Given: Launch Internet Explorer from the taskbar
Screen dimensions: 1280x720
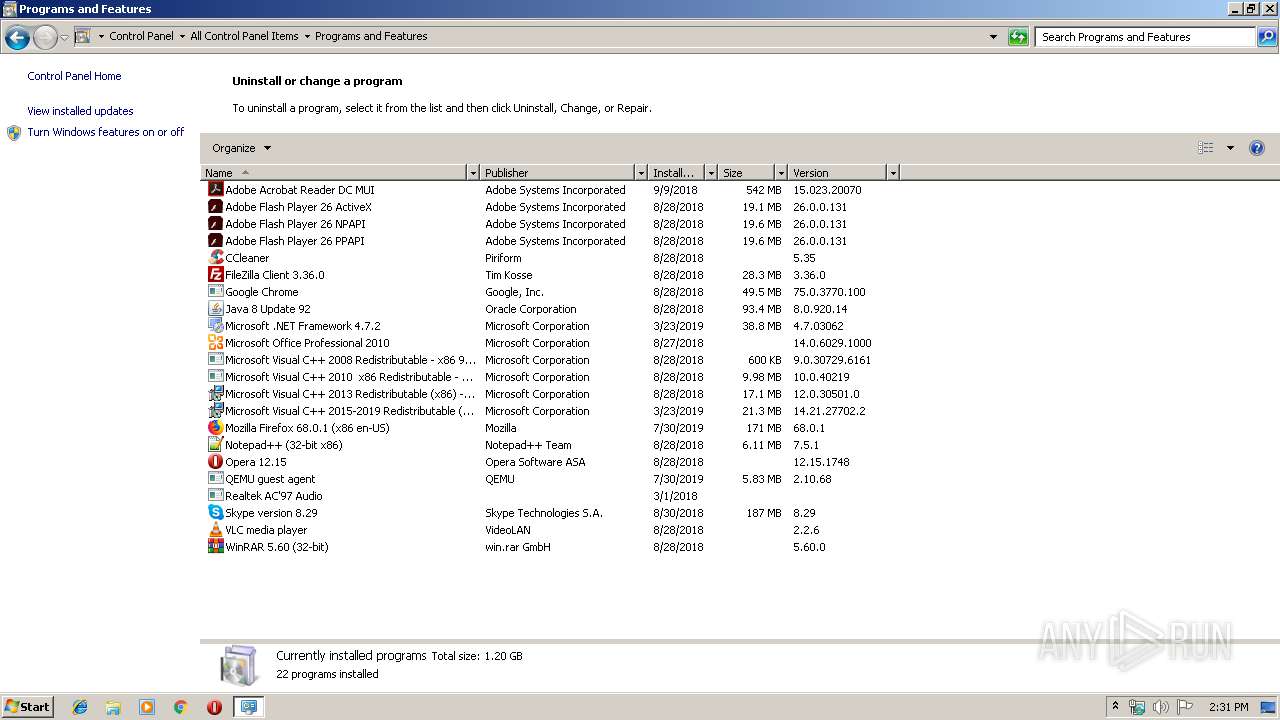Looking at the screenshot, I should (x=80, y=707).
